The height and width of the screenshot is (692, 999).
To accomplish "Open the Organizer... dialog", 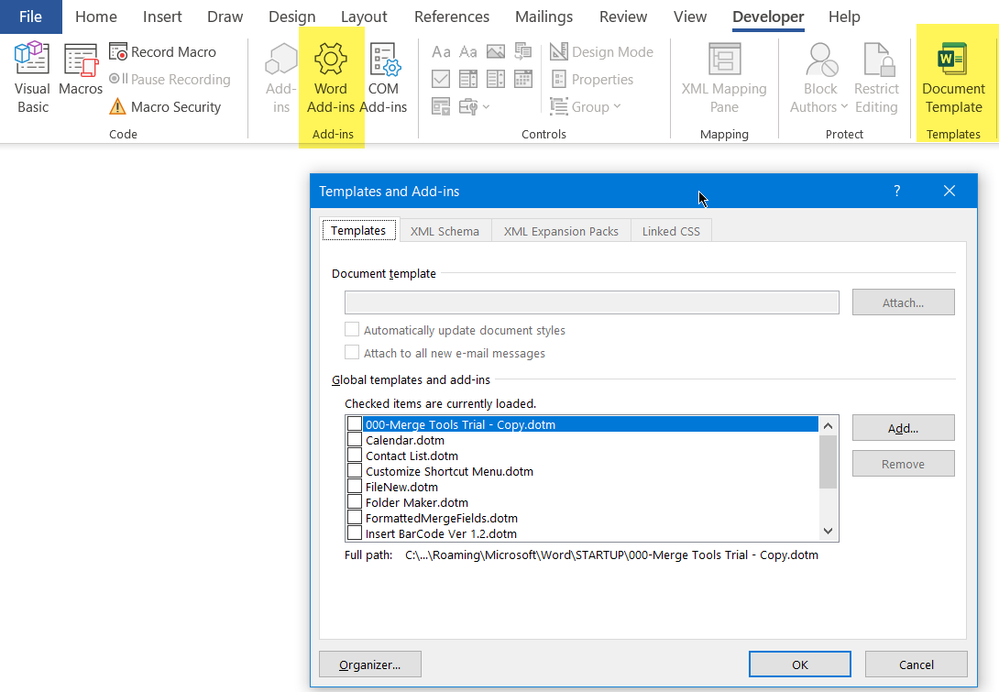I will 370,665.
